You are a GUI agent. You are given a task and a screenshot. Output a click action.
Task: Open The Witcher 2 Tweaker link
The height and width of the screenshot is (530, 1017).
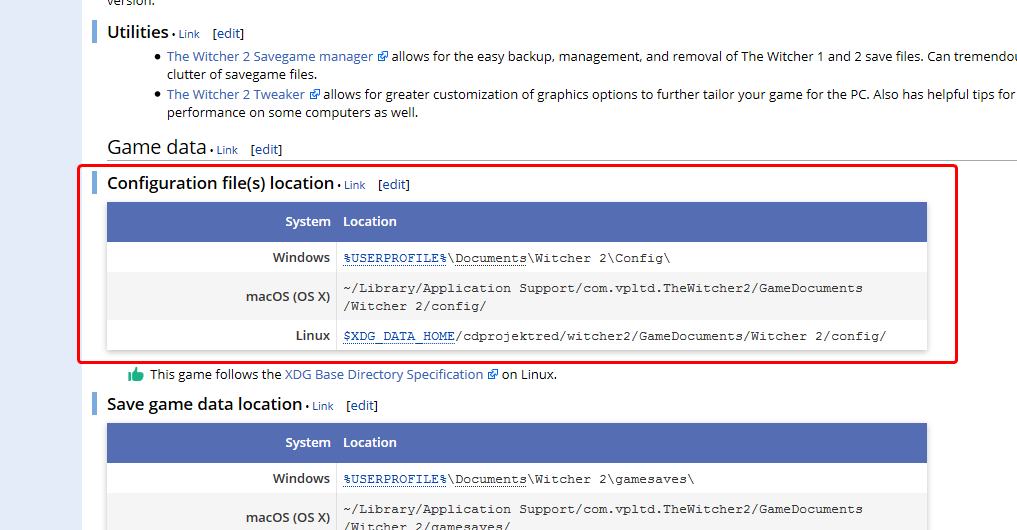coord(236,95)
